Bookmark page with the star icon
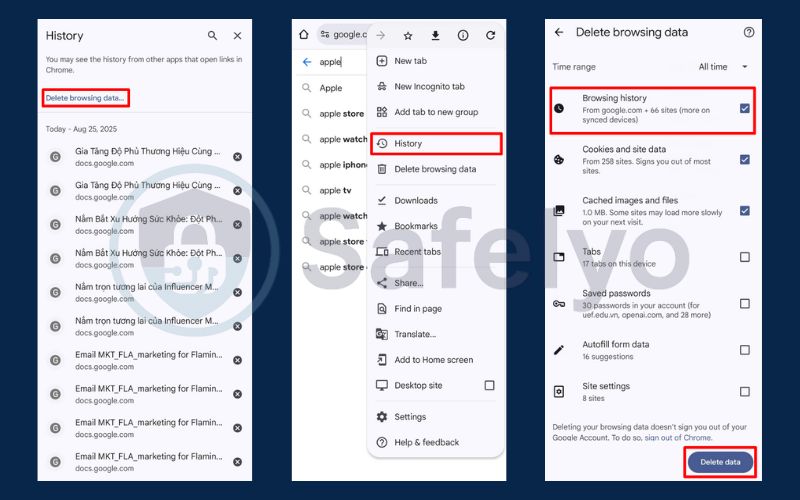Image resolution: width=800 pixels, height=500 pixels. (408, 35)
